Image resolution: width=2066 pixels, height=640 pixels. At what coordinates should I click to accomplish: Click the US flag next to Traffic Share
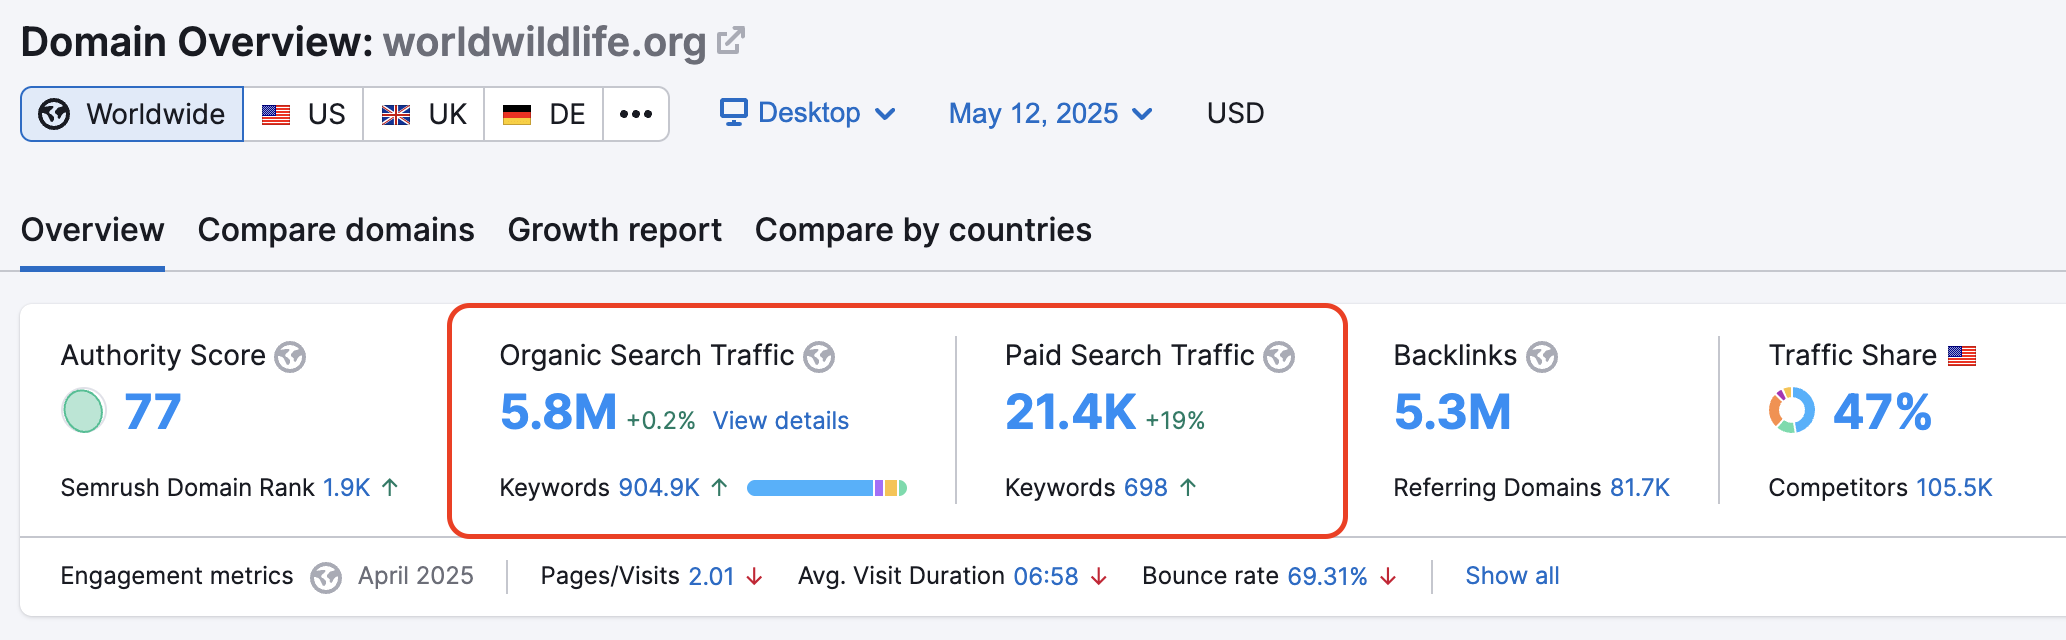pos(1963,354)
